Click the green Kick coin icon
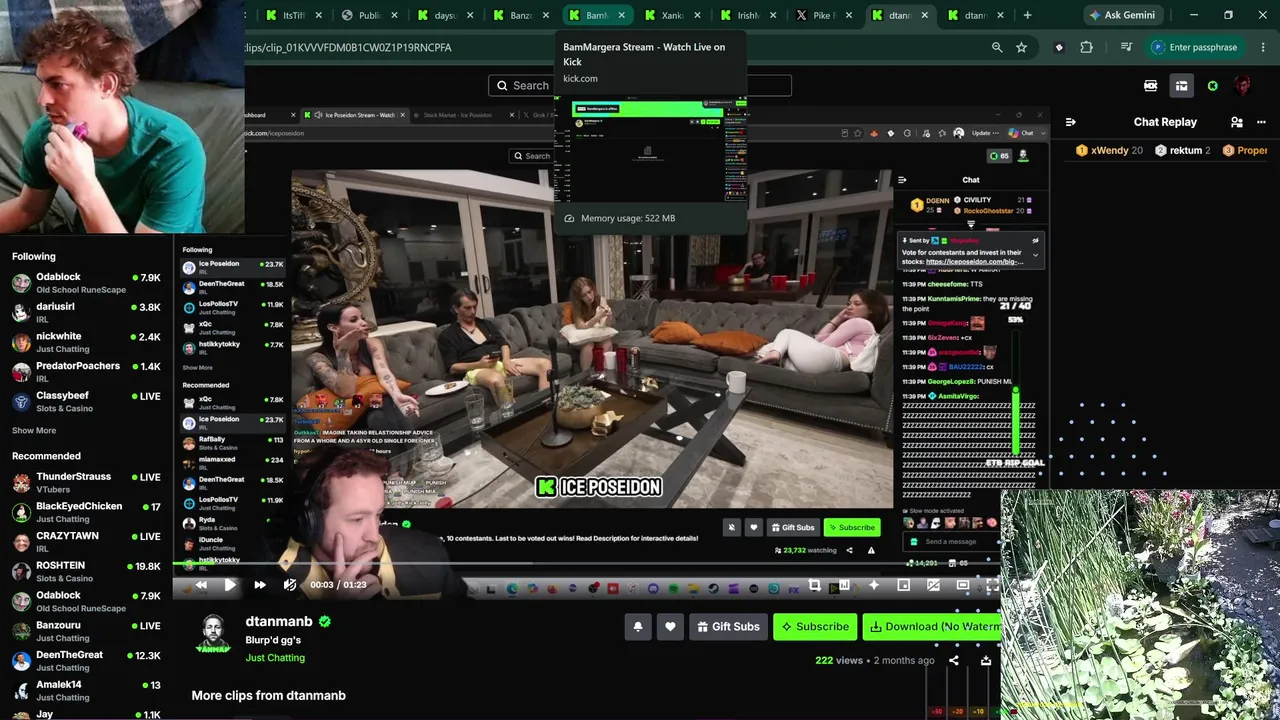Viewport: 1280px width, 720px height. click(1213, 86)
